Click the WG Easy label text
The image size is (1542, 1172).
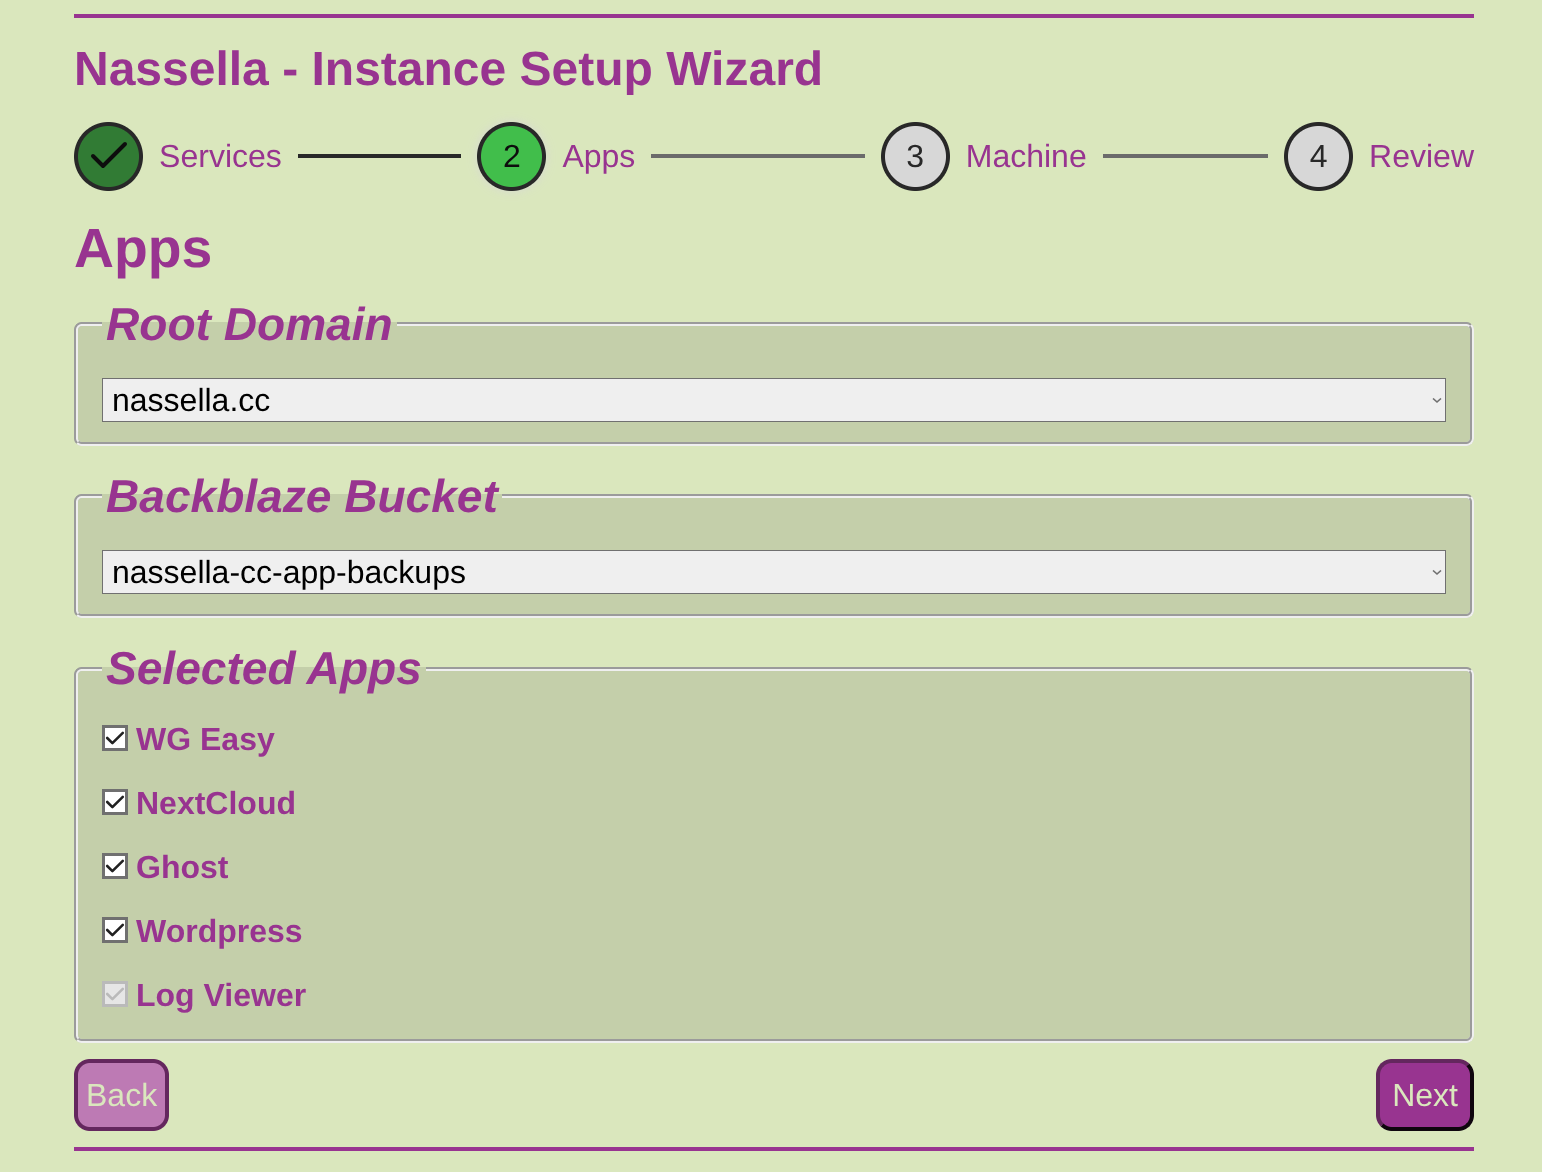click(x=205, y=739)
